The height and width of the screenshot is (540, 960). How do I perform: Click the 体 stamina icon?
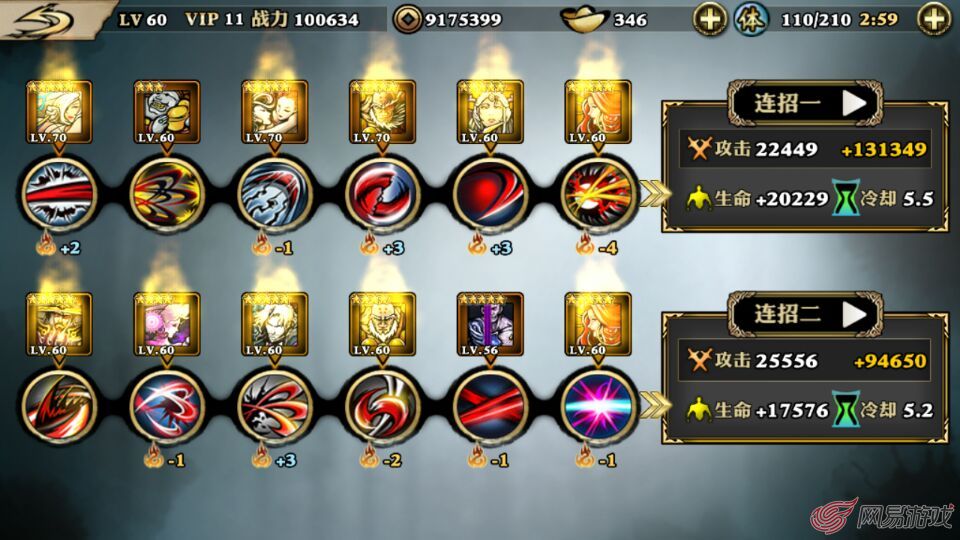coord(751,19)
